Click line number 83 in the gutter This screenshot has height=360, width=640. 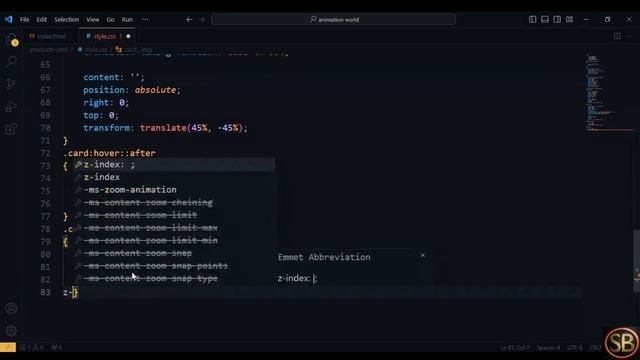(45, 292)
